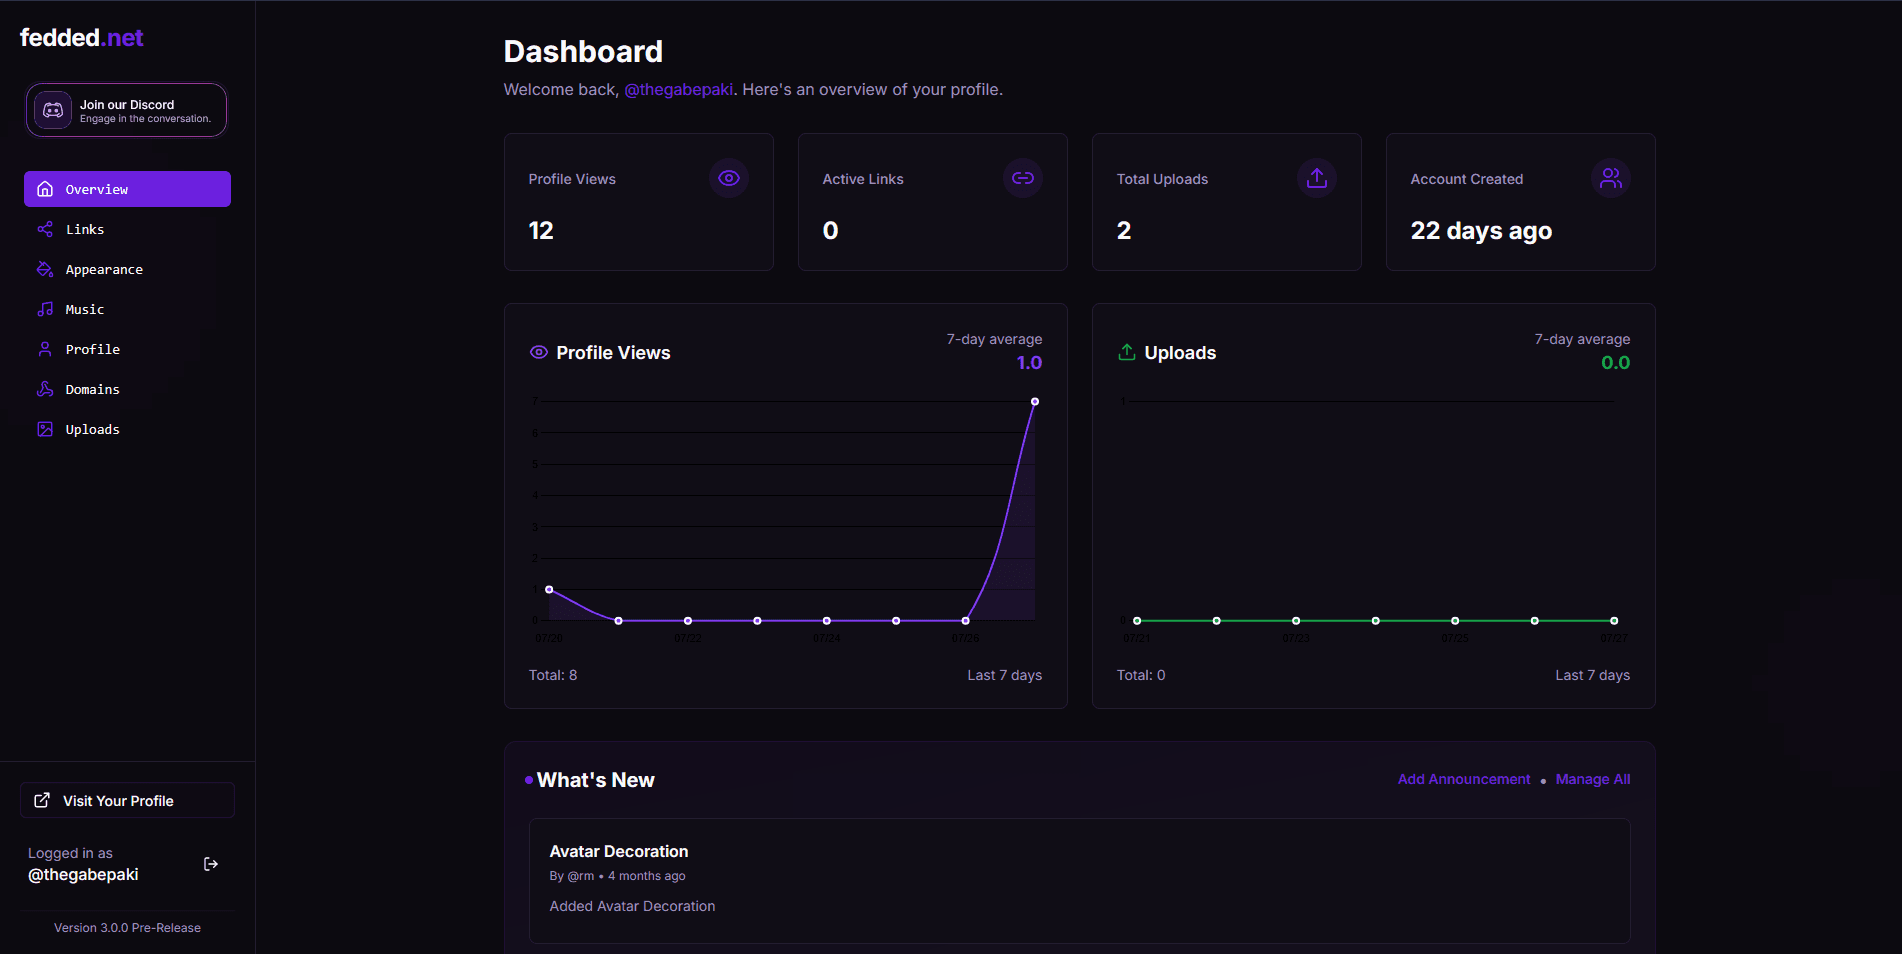Image resolution: width=1902 pixels, height=954 pixels.
Task: Open Appearance via the paint icon
Action: click(x=45, y=269)
